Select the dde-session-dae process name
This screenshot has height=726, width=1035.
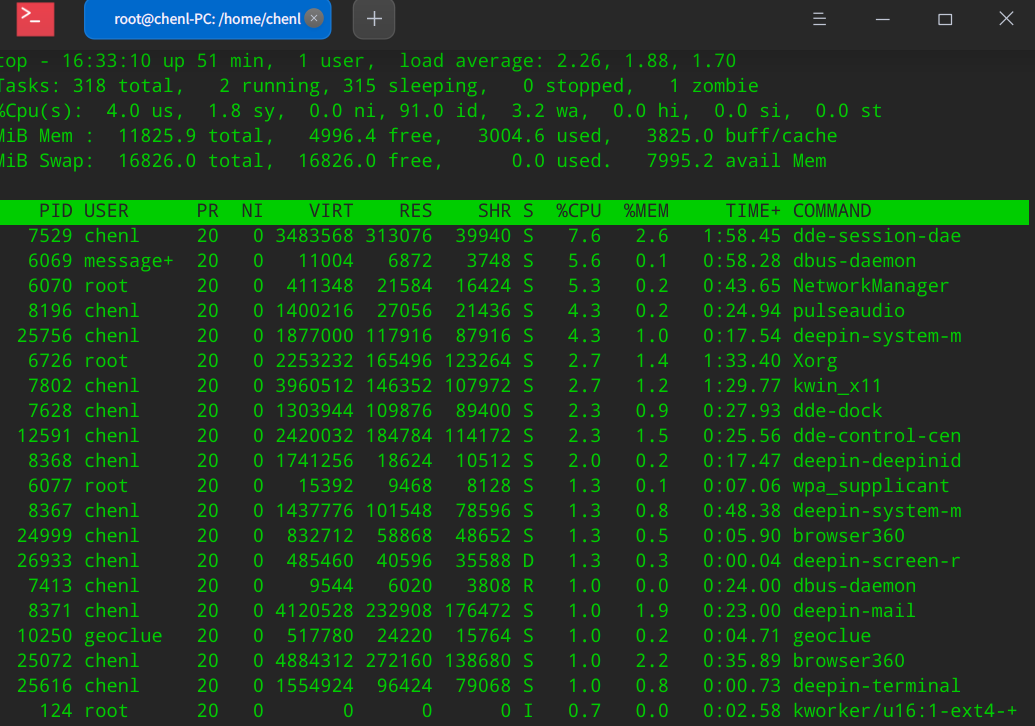click(x=876, y=236)
